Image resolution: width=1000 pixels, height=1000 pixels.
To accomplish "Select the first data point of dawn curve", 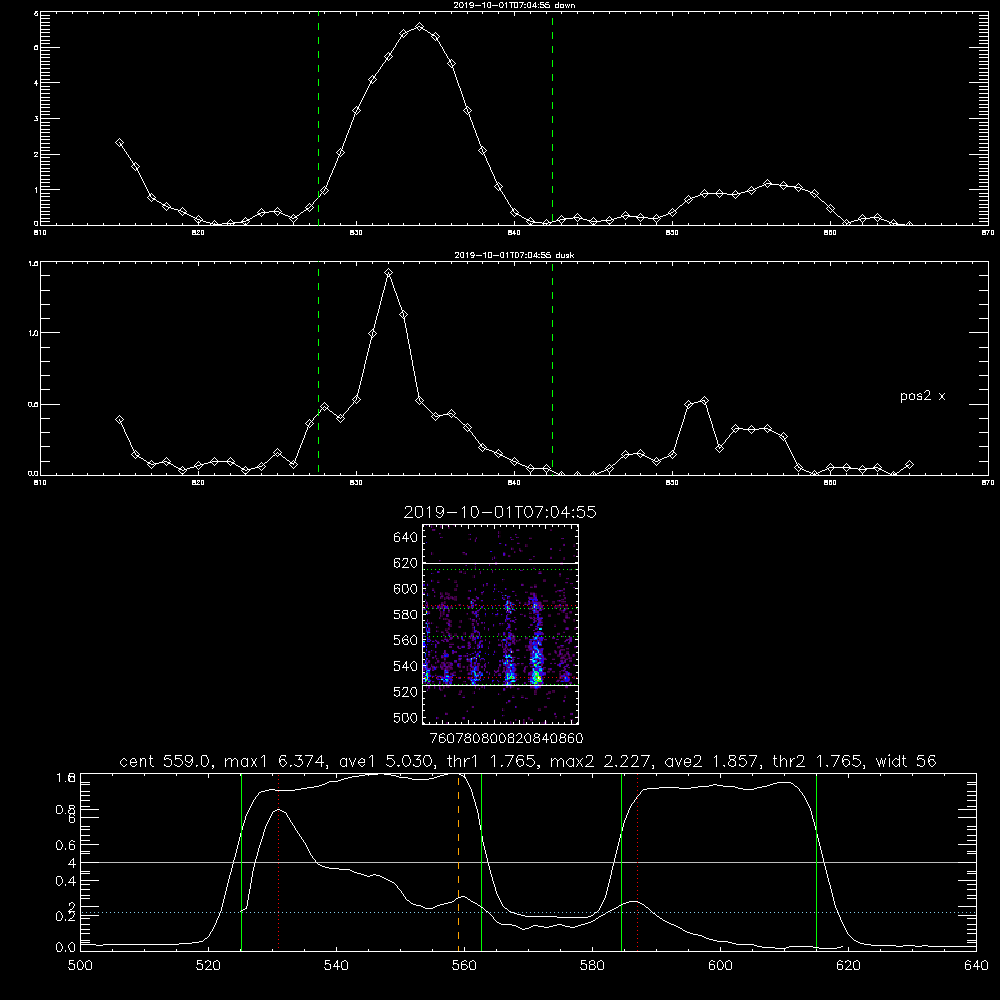I will [x=119, y=143].
